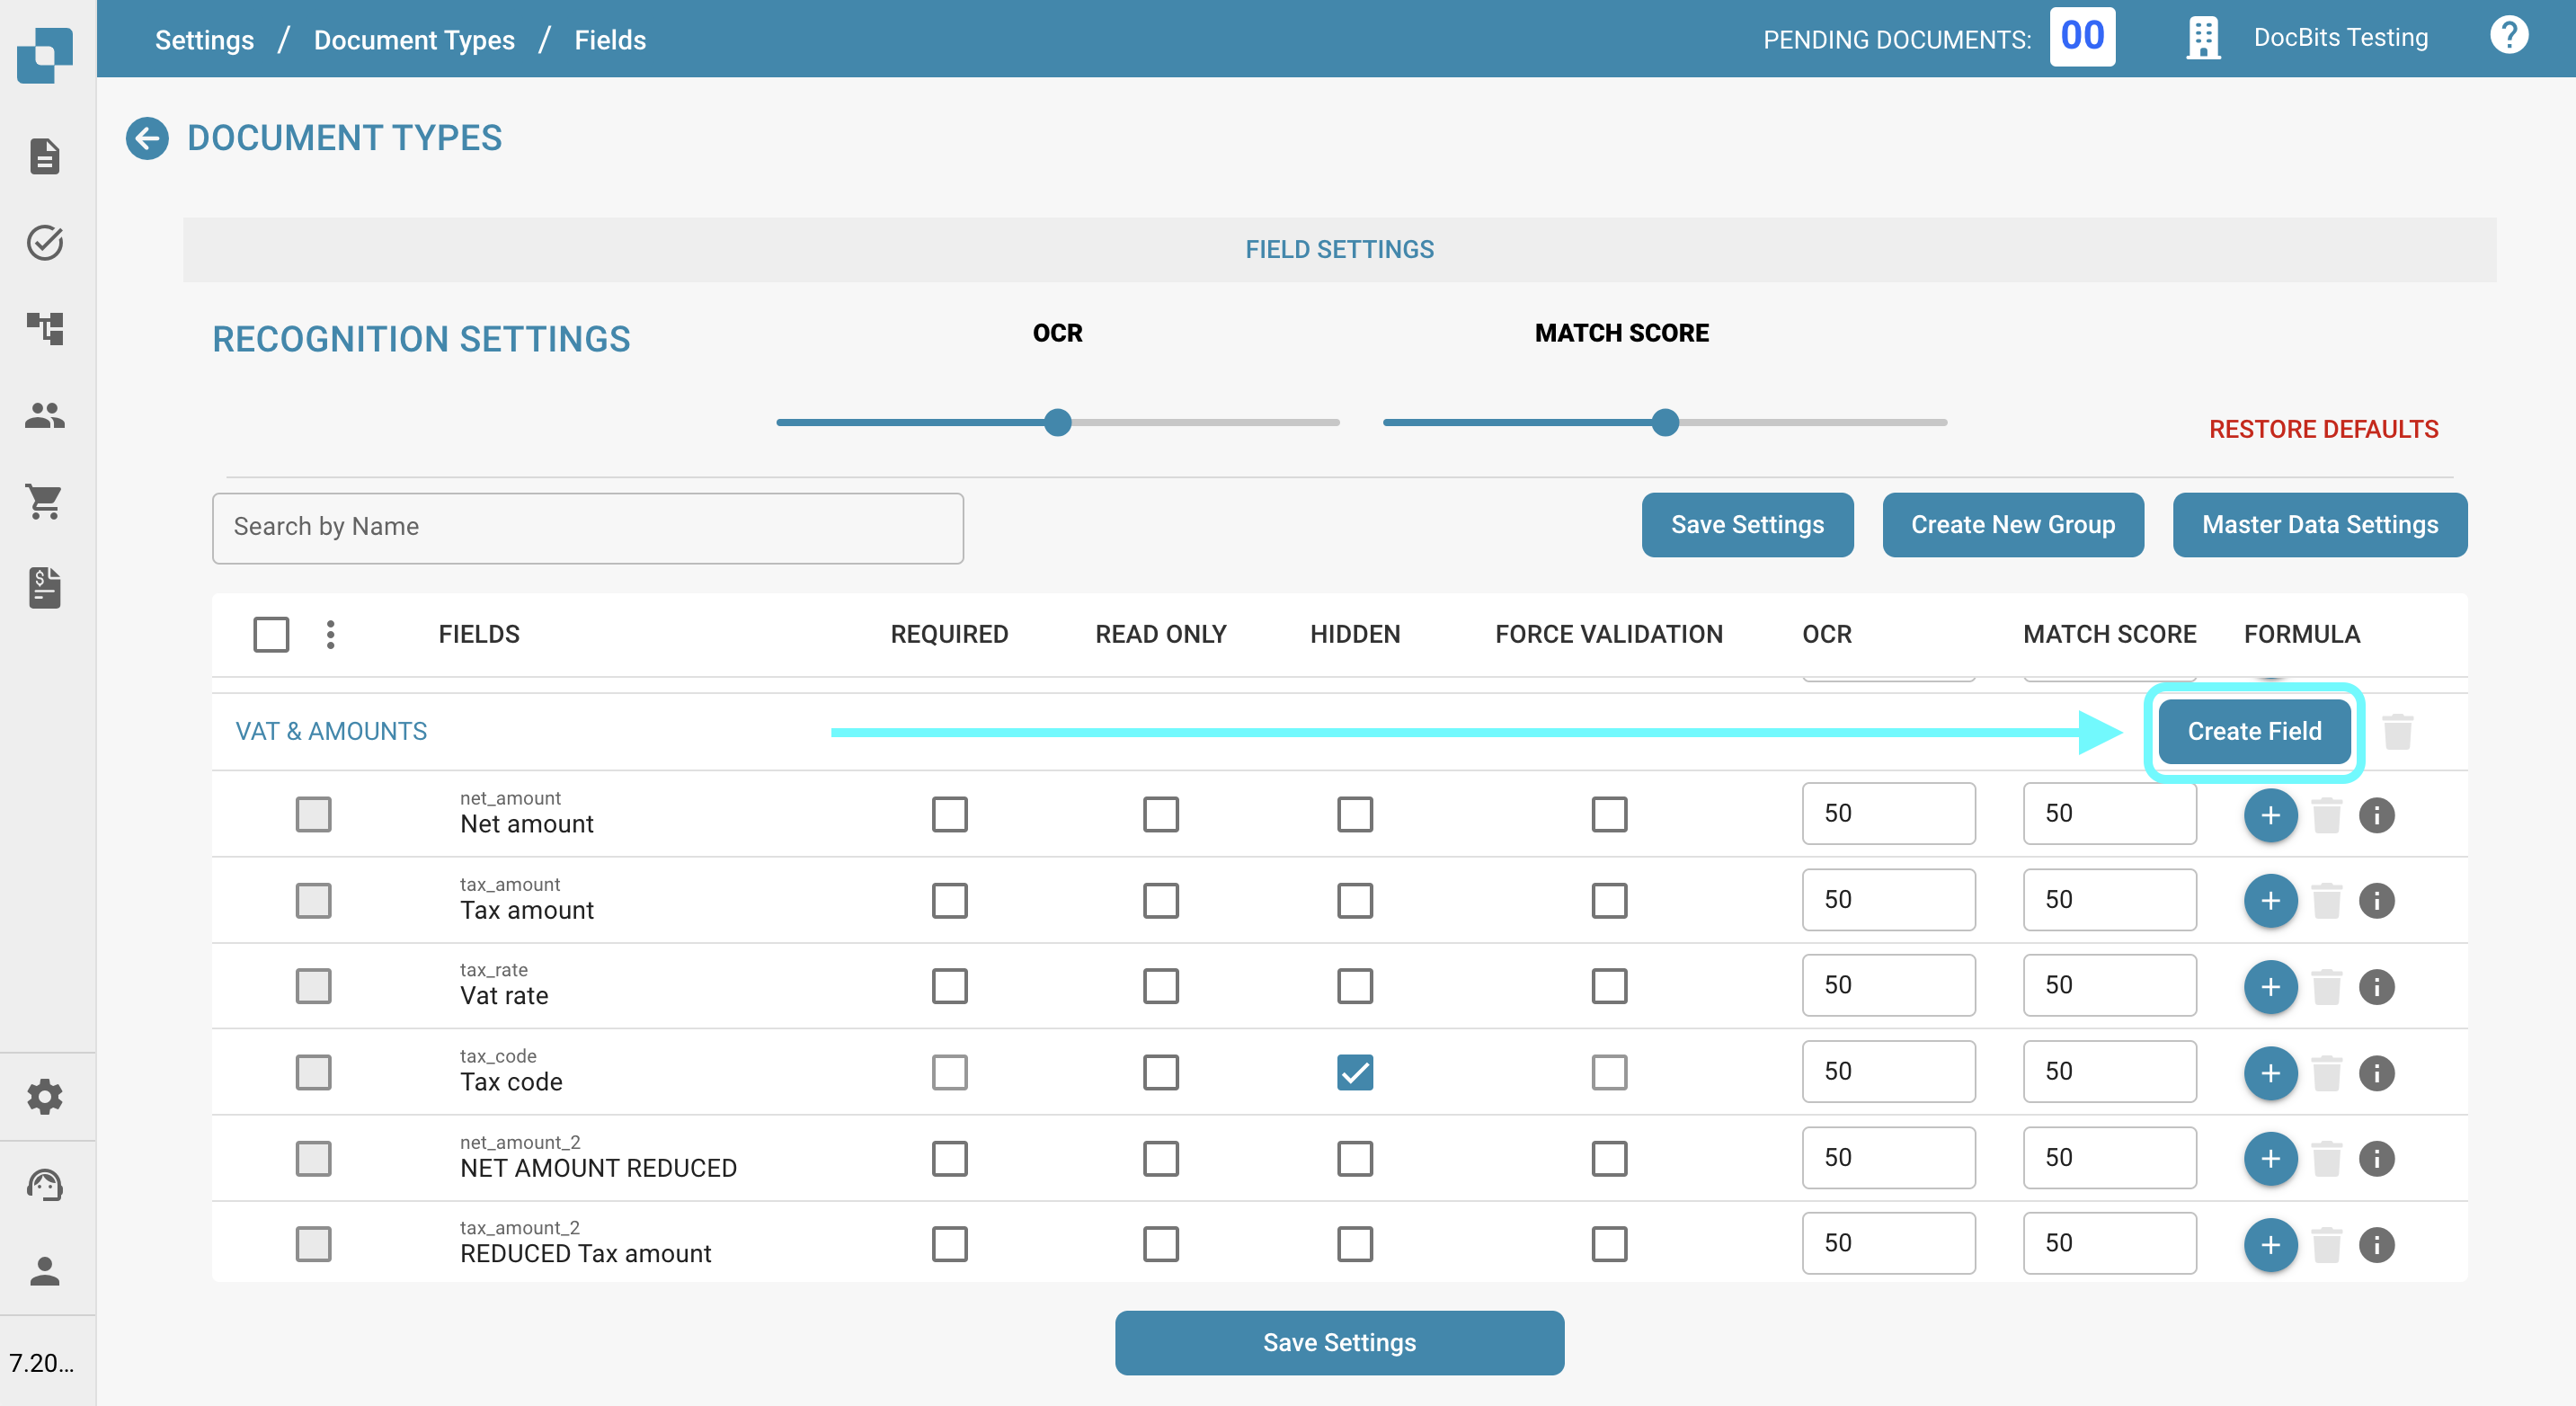The width and height of the screenshot is (2576, 1406).
Task: Click the back arrow next to Document Types
Action: pyautogui.click(x=147, y=138)
